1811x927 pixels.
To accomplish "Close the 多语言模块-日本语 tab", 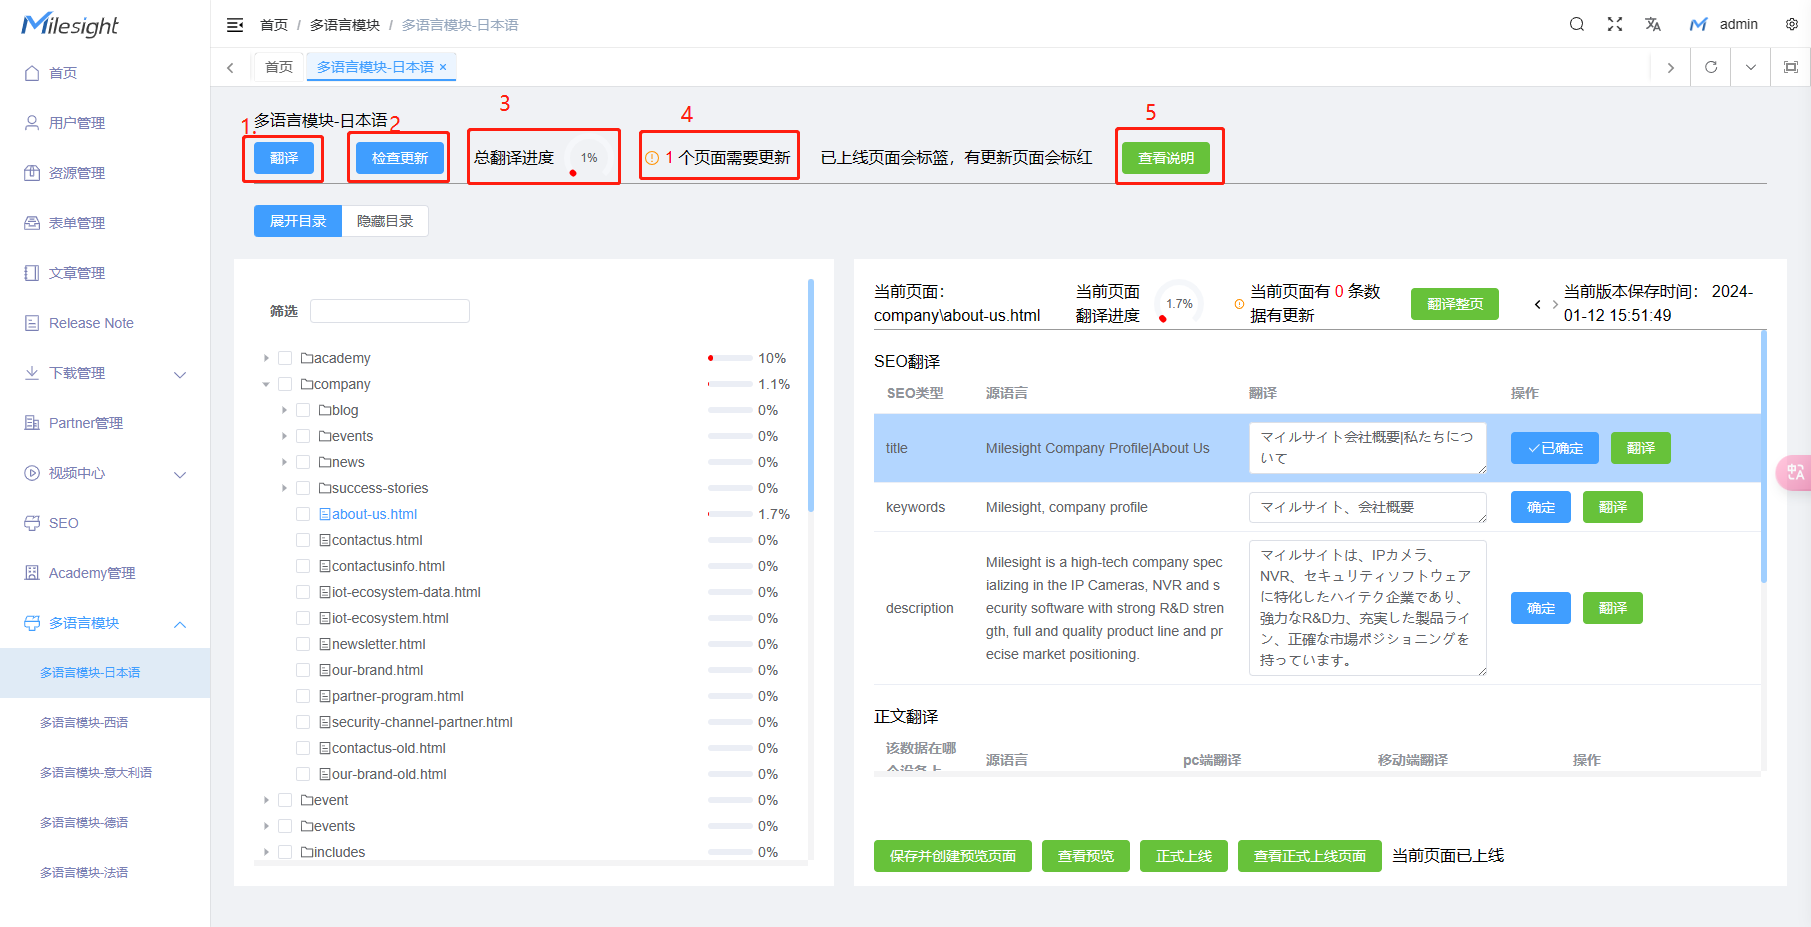I will (x=443, y=67).
